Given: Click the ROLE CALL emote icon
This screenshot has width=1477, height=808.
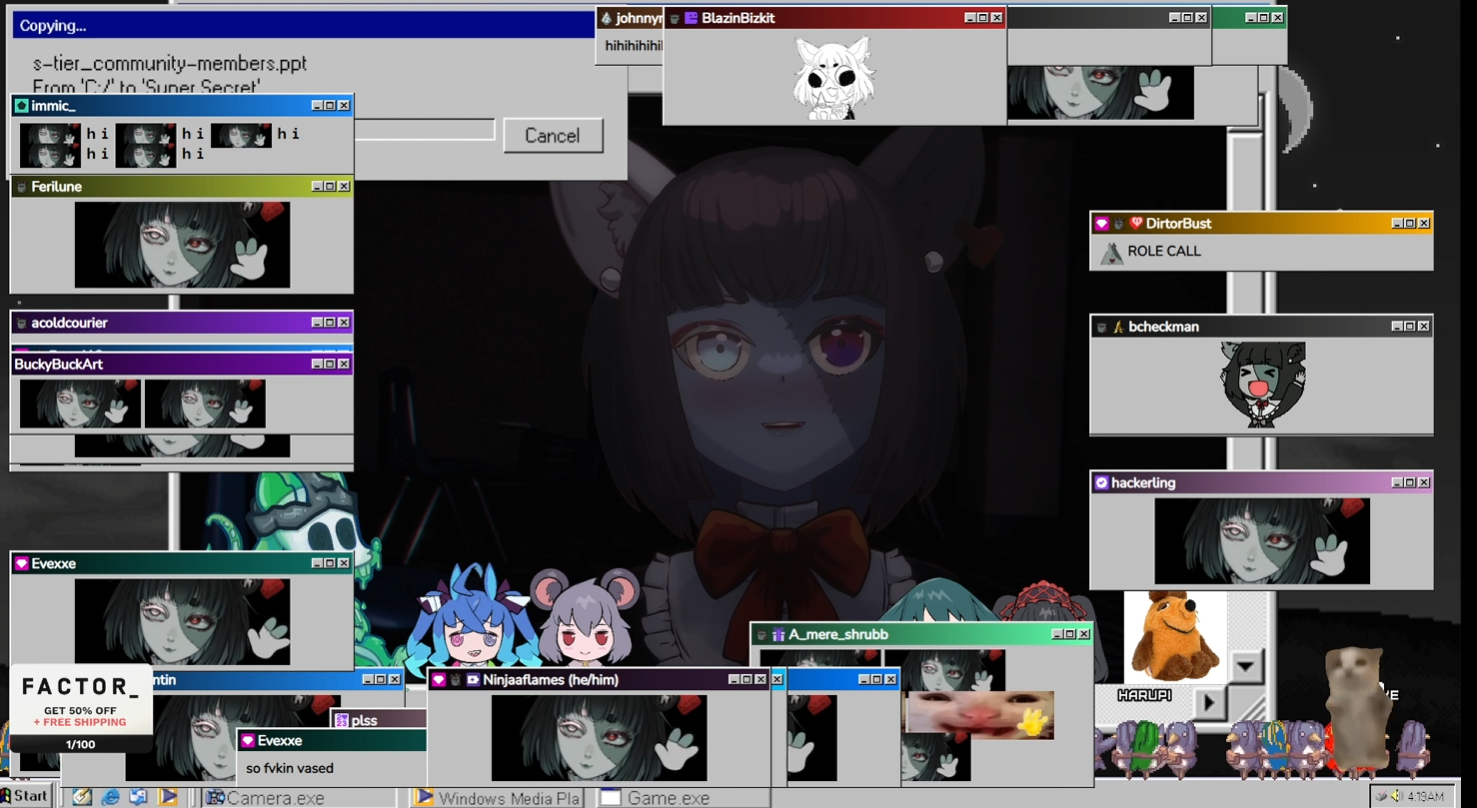Looking at the screenshot, I should pyautogui.click(x=1111, y=253).
